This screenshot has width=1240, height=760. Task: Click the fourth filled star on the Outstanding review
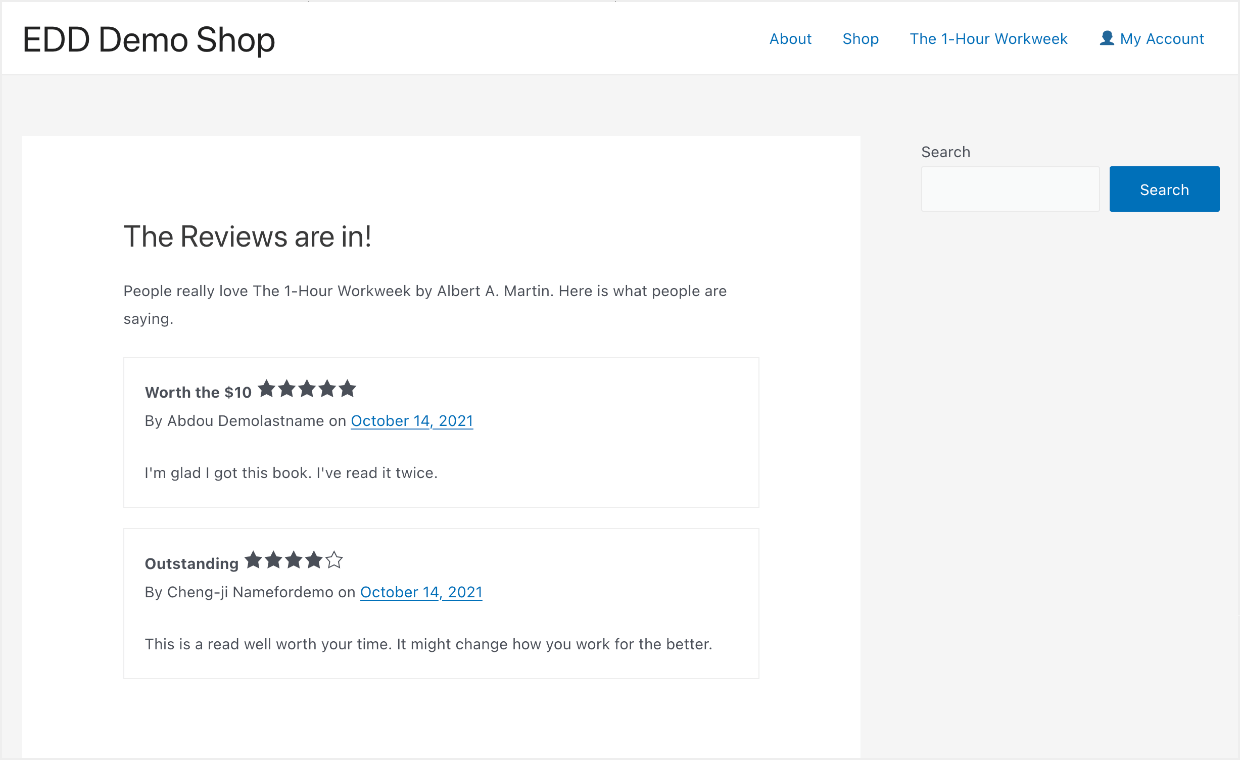[314, 560]
